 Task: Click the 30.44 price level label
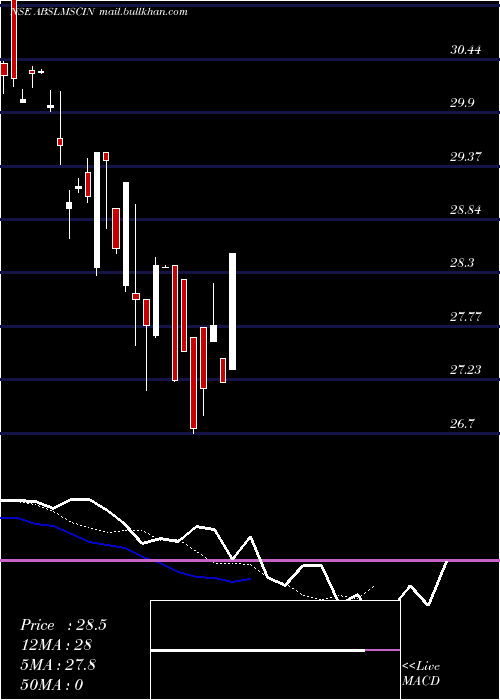(x=465, y=50)
